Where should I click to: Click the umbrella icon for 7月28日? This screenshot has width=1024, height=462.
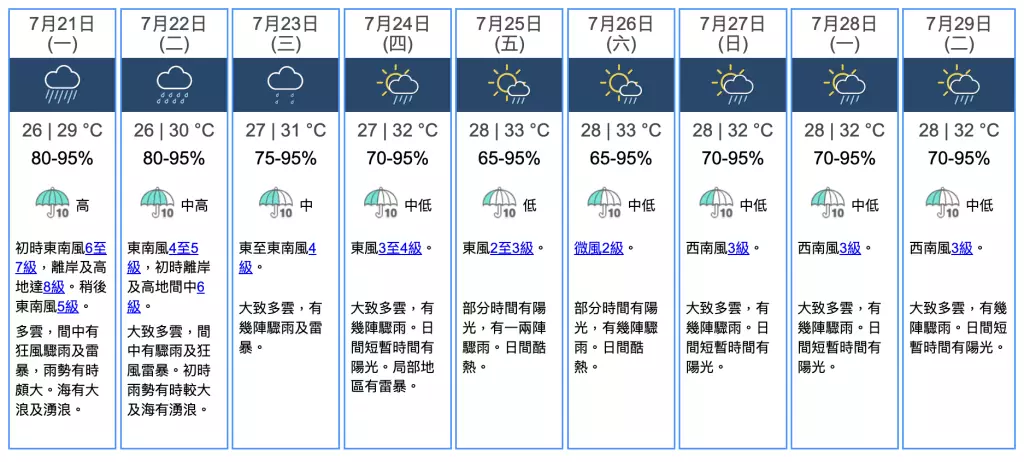(x=828, y=203)
